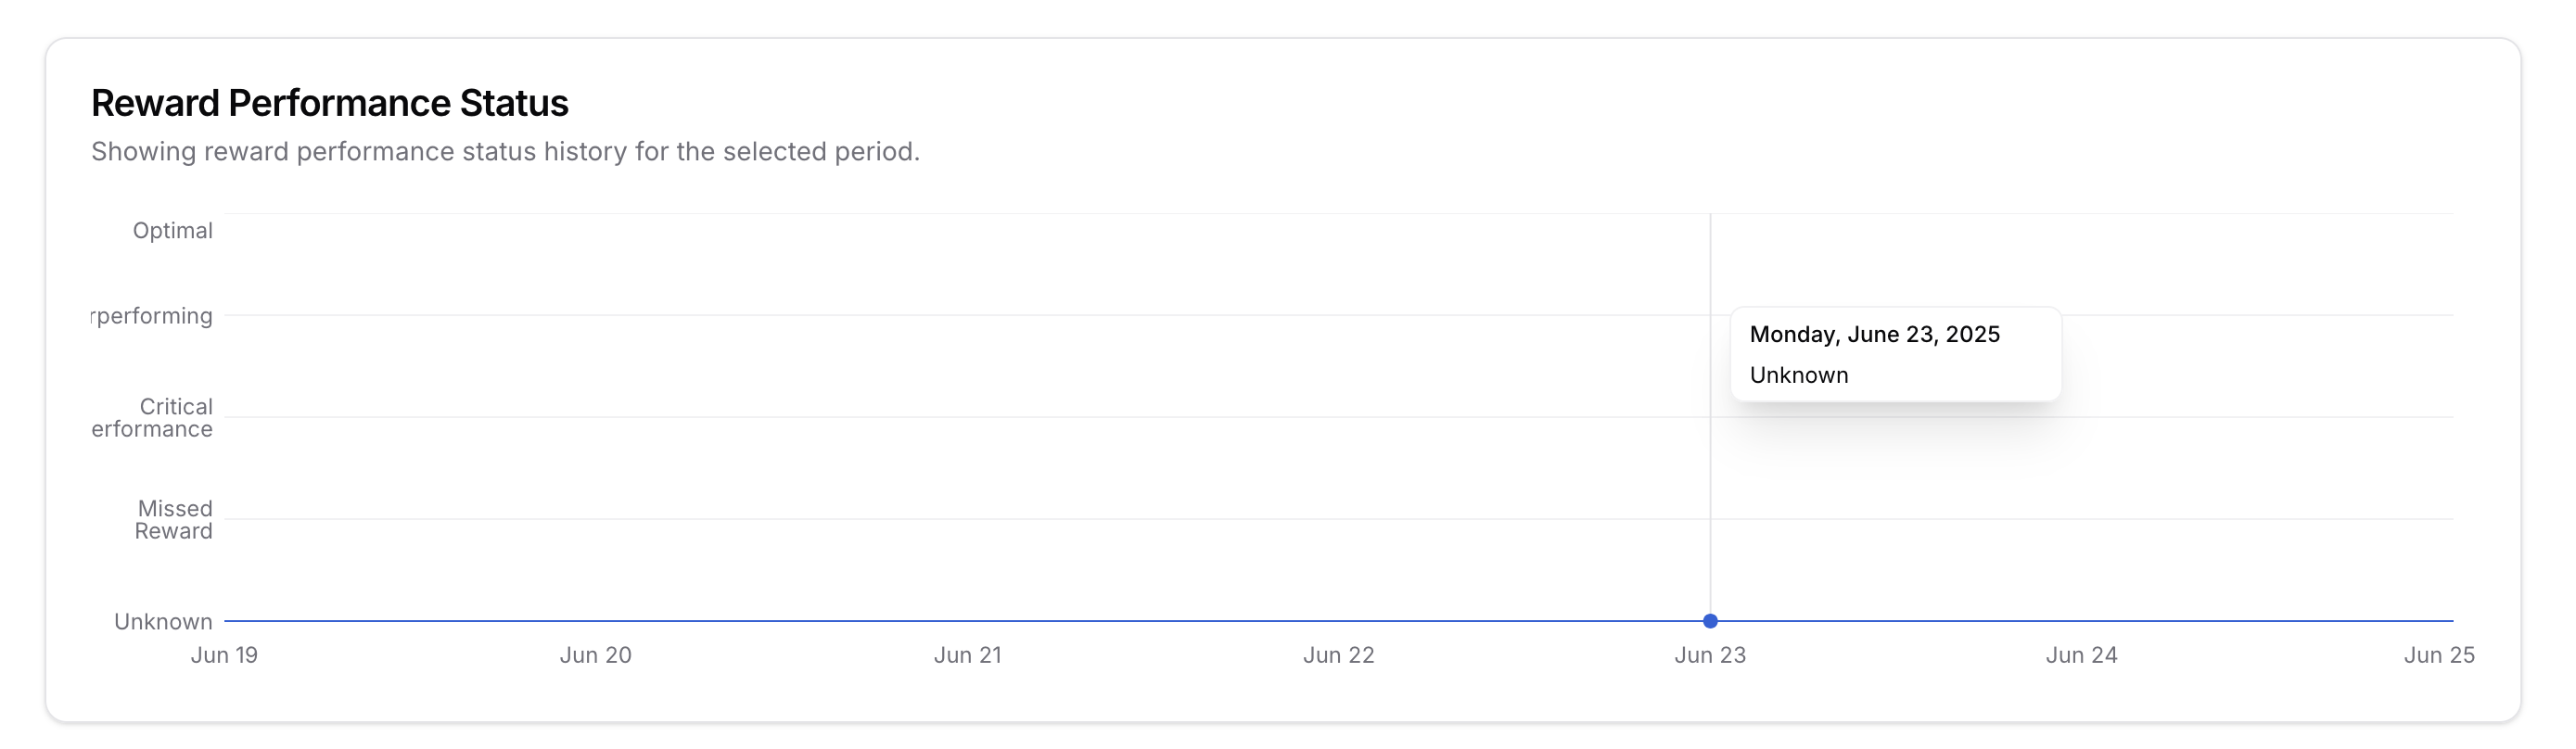The width and height of the screenshot is (2576, 749).
Task: Select the Jun 22 x-axis label
Action: click(1338, 655)
